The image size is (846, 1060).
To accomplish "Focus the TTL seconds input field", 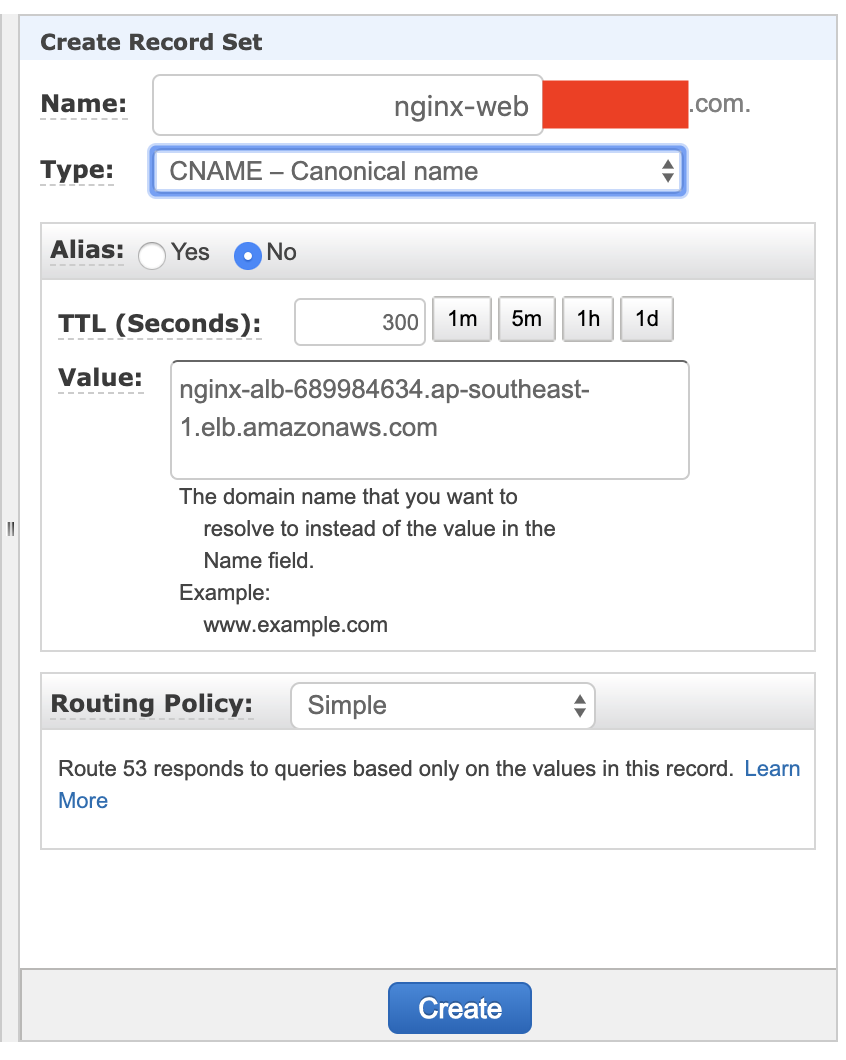I will coord(360,322).
